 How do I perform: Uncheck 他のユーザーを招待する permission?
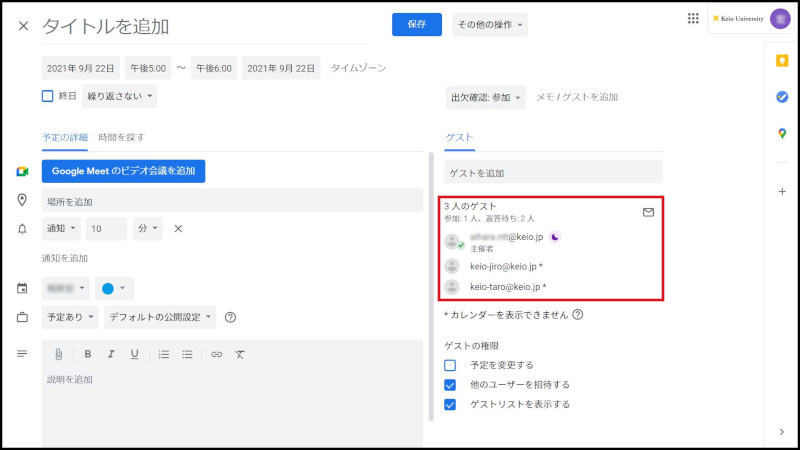click(450, 385)
